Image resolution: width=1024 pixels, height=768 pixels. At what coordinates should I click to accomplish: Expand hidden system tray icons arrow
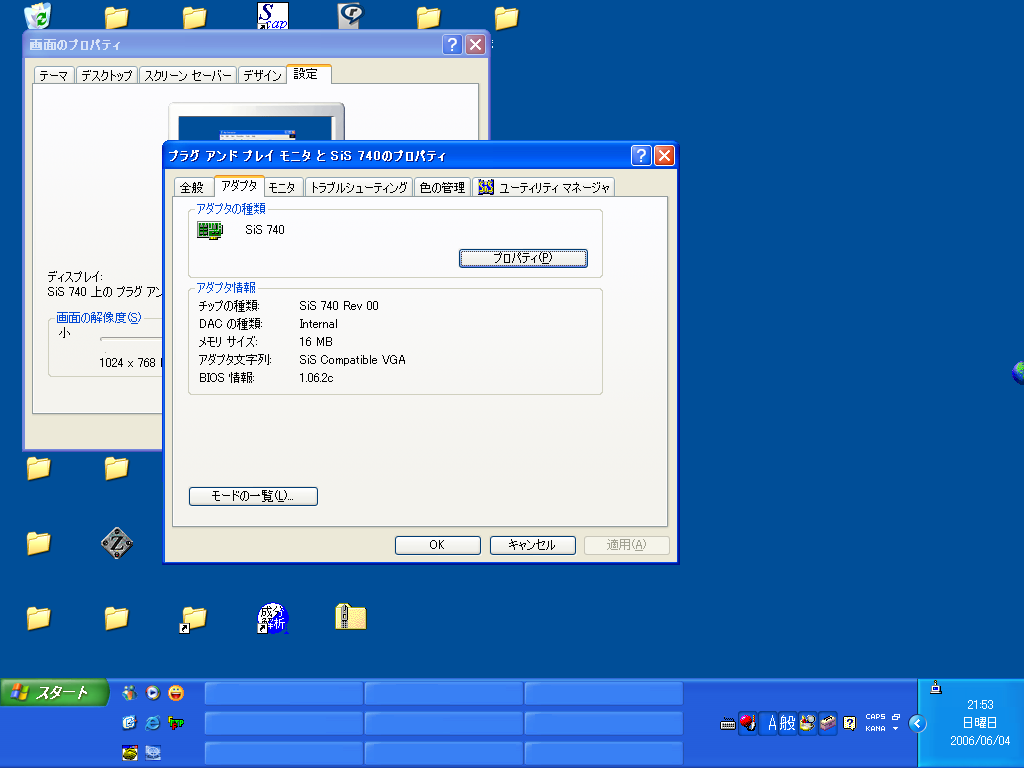click(916, 723)
